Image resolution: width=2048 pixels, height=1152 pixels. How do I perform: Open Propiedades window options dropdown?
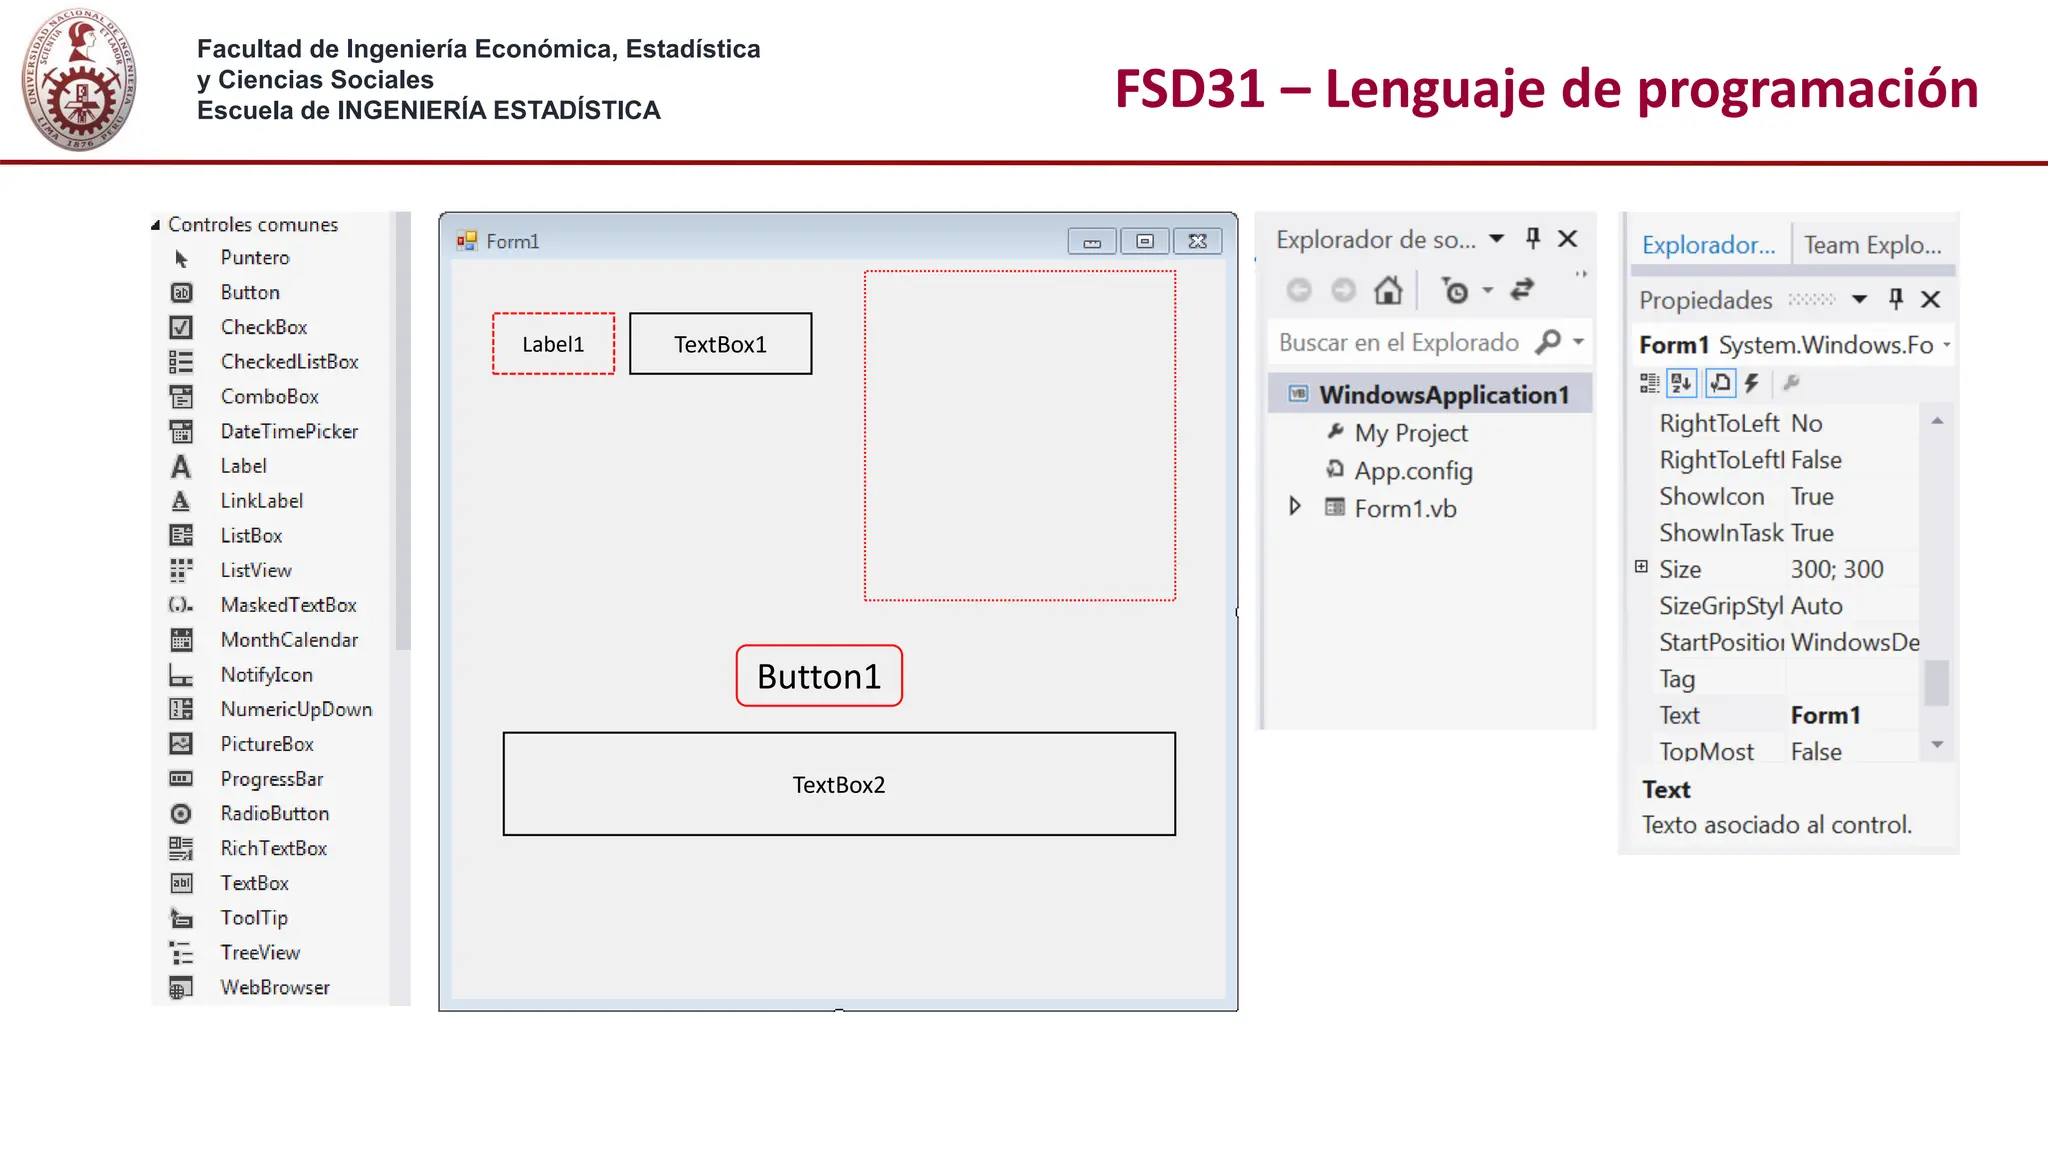click(x=1859, y=299)
